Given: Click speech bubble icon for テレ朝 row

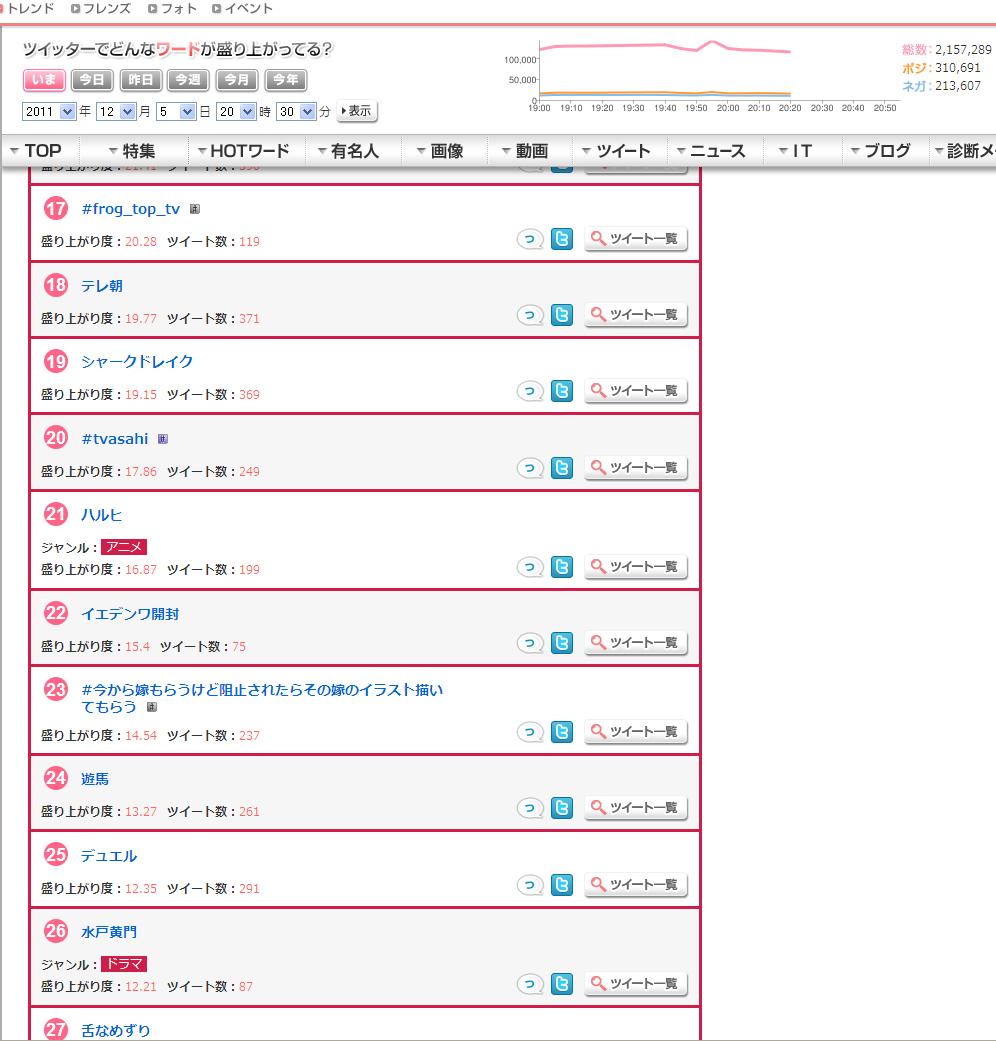Looking at the screenshot, I should click(x=530, y=315).
